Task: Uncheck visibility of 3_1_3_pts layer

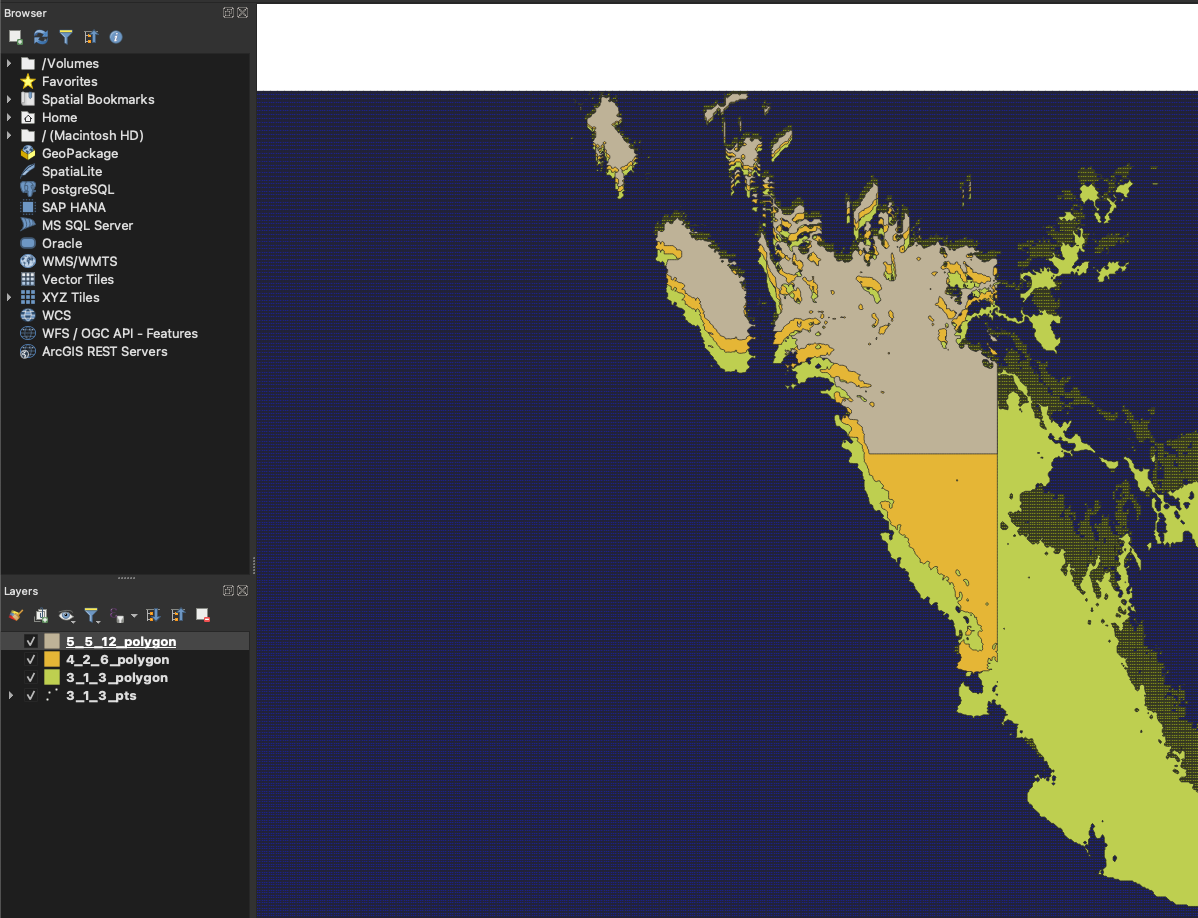Action: coord(29,695)
